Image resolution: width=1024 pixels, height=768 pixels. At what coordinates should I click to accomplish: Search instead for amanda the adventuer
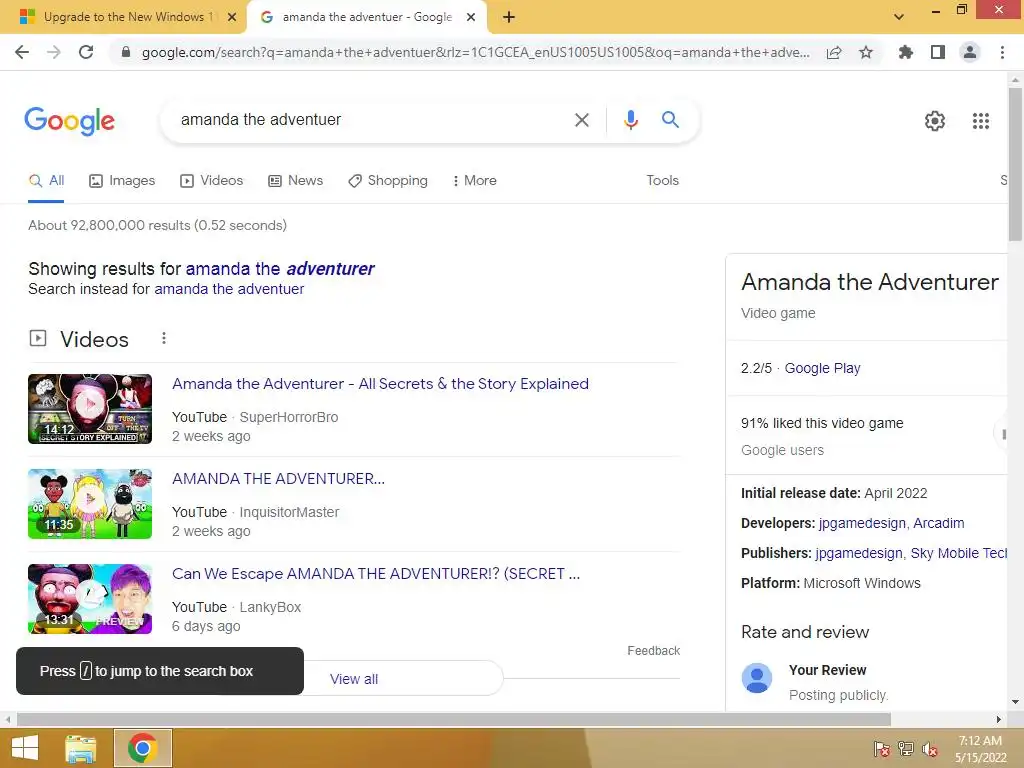tap(229, 289)
